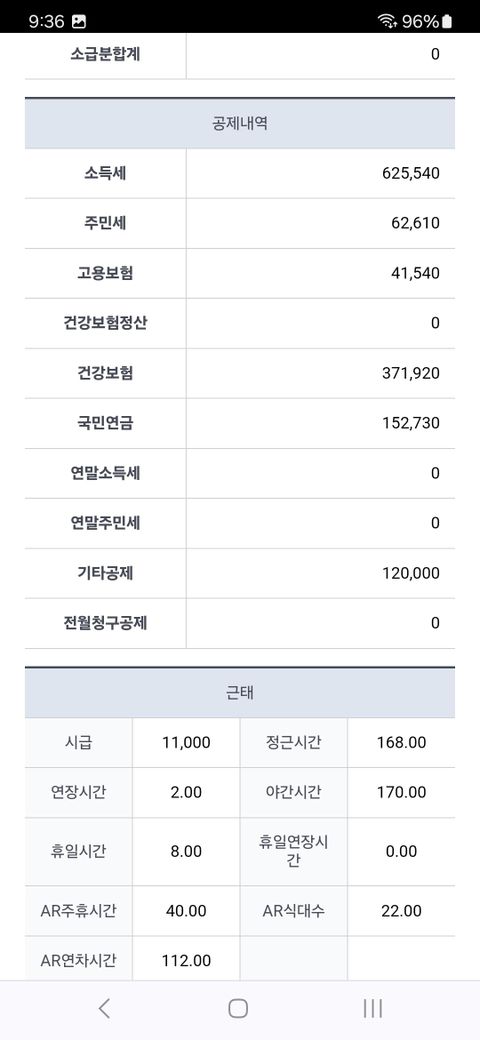This screenshot has height=1040, width=480.
Task: Tap the 공제내역 section header
Action: (x=240, y=123)
